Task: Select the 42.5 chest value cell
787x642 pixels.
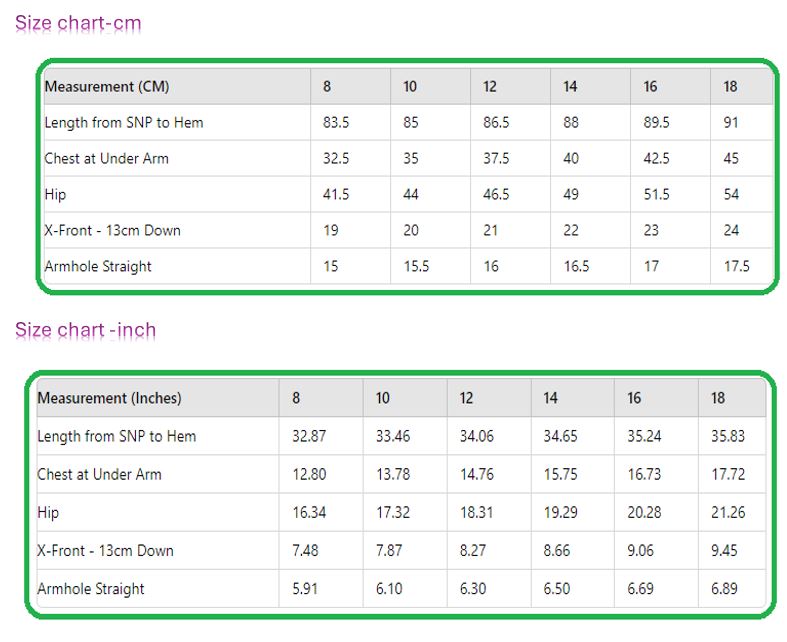Action: tap(656, 159)
